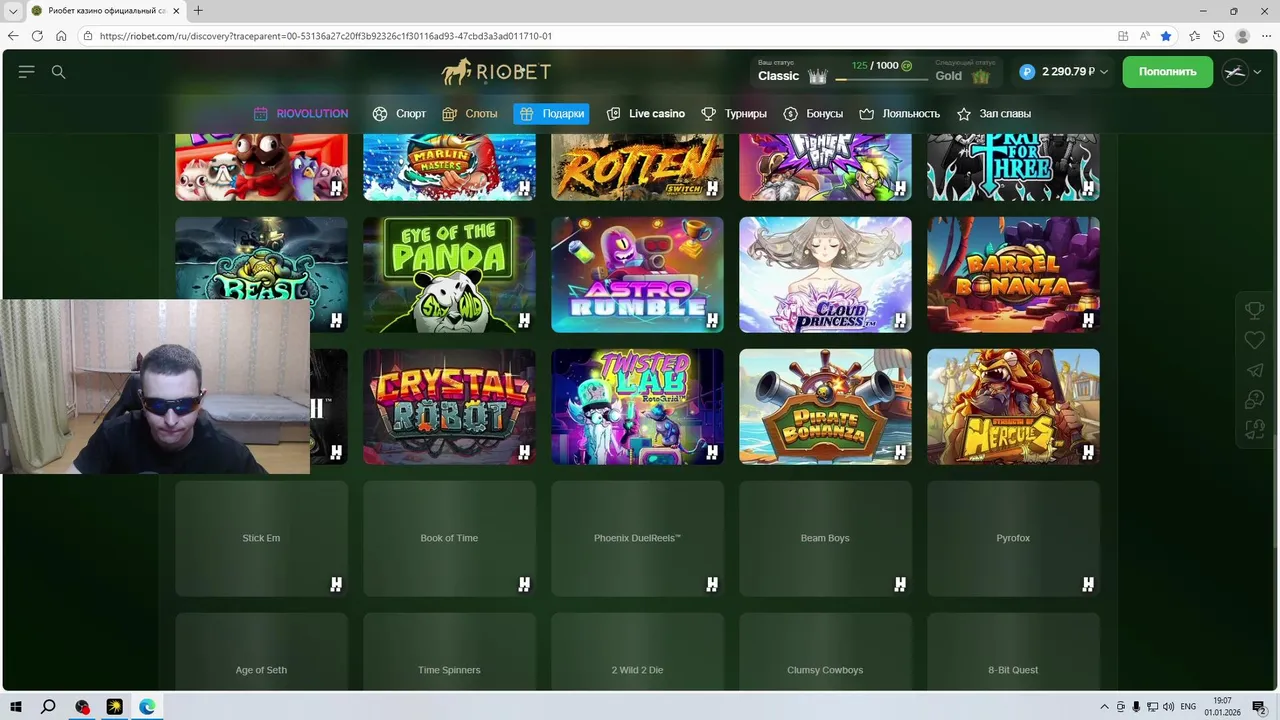Expand the profile dropdown chevron

(1257, 72)
